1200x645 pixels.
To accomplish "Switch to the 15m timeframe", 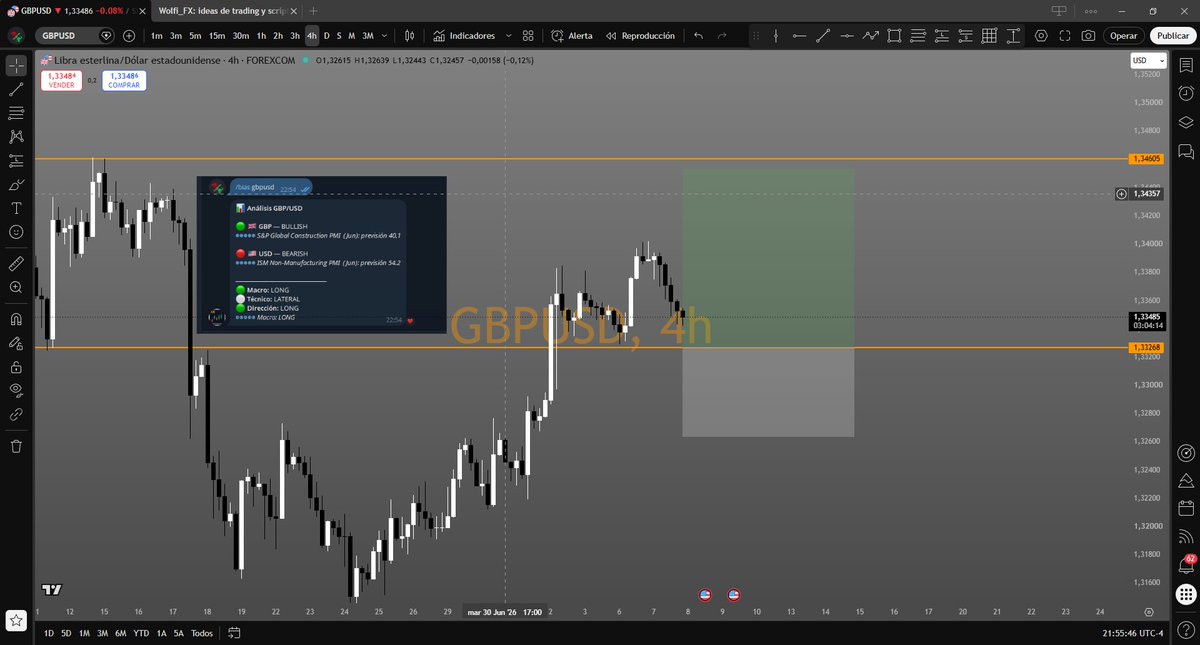I will (217, 35).
